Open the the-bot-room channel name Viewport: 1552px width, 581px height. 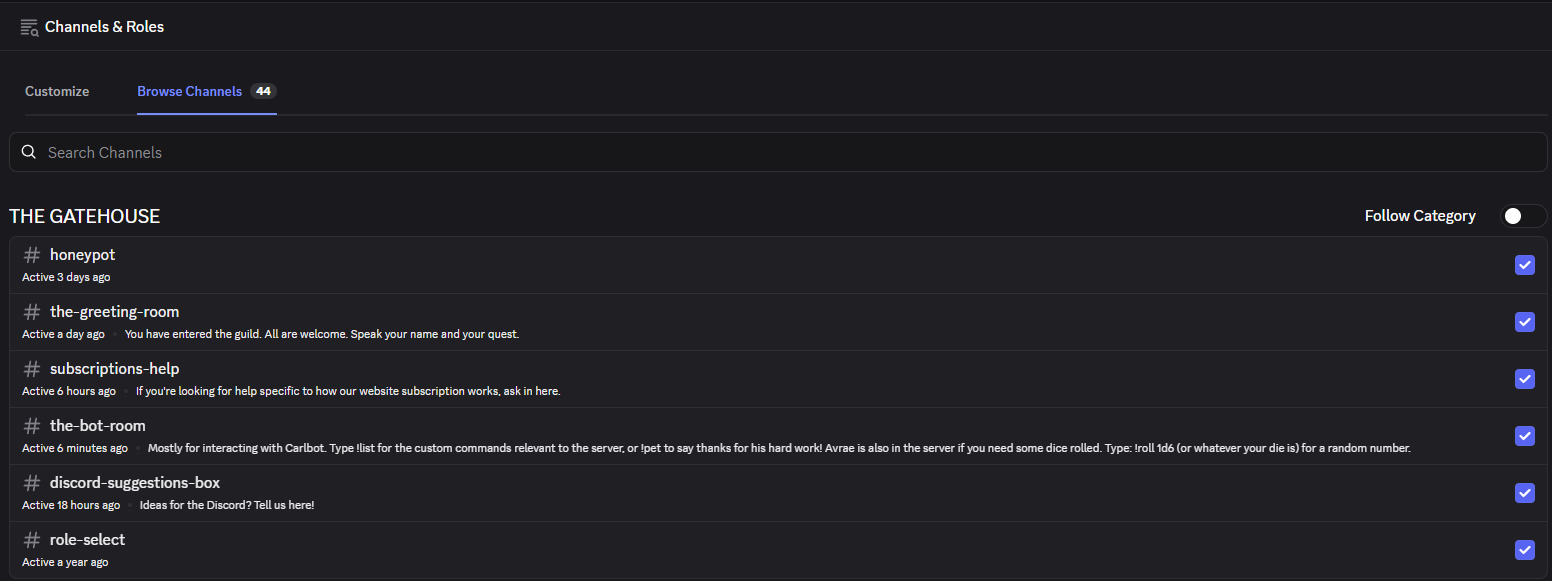point(98,426)
